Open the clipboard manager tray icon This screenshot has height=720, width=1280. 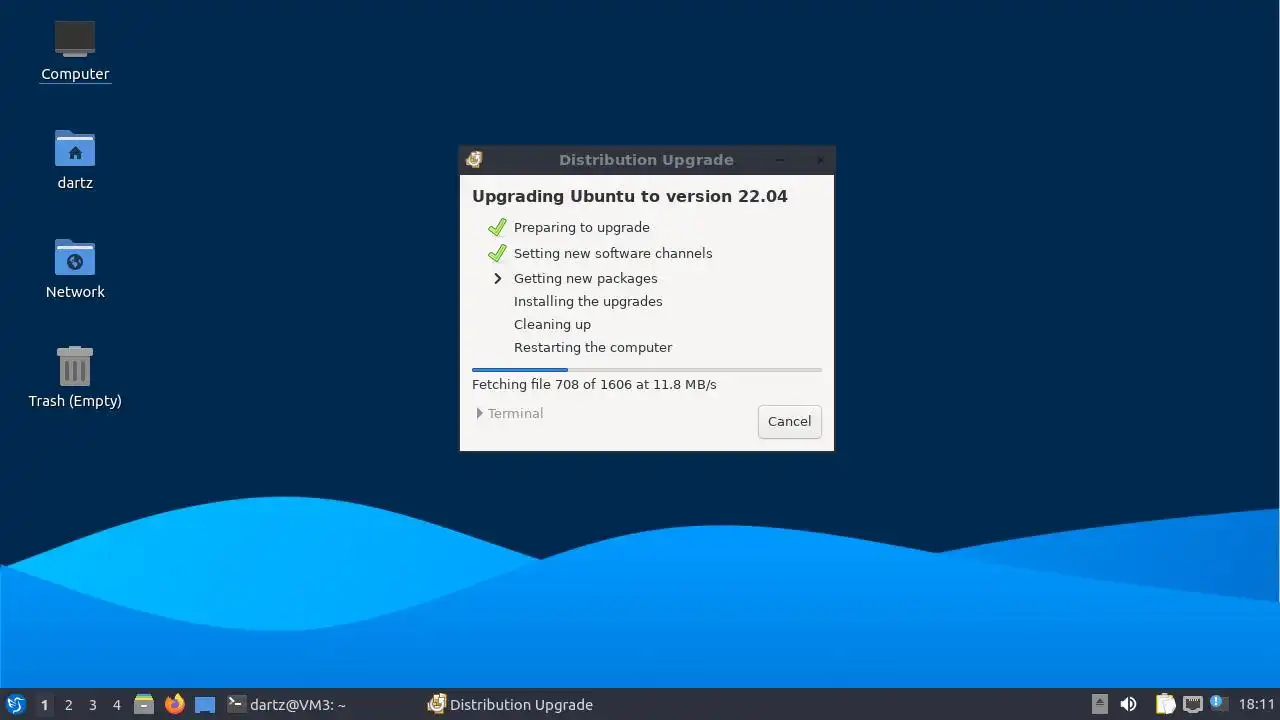coord(1165,704)
